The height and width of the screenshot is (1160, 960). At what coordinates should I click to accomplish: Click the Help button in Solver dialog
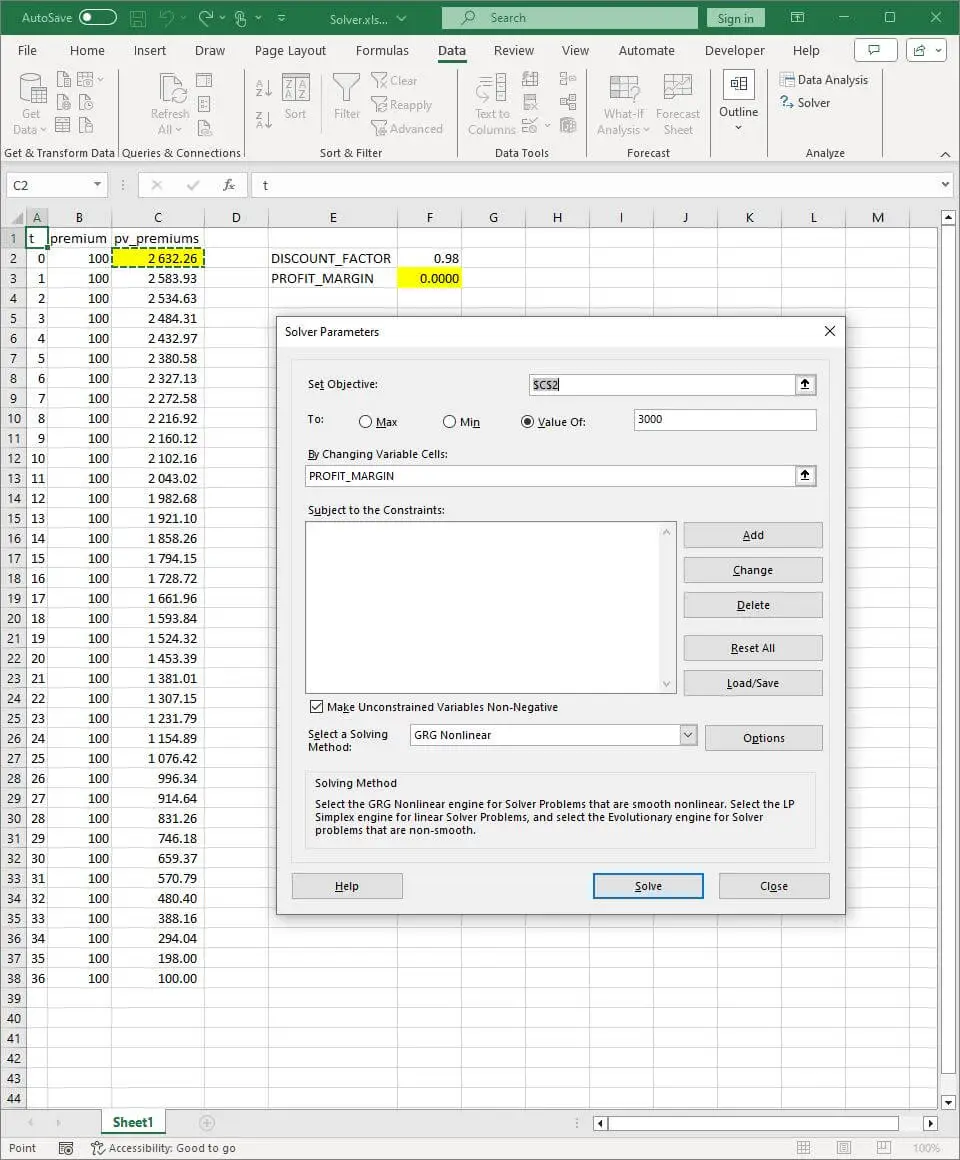[x=347, y=886]
